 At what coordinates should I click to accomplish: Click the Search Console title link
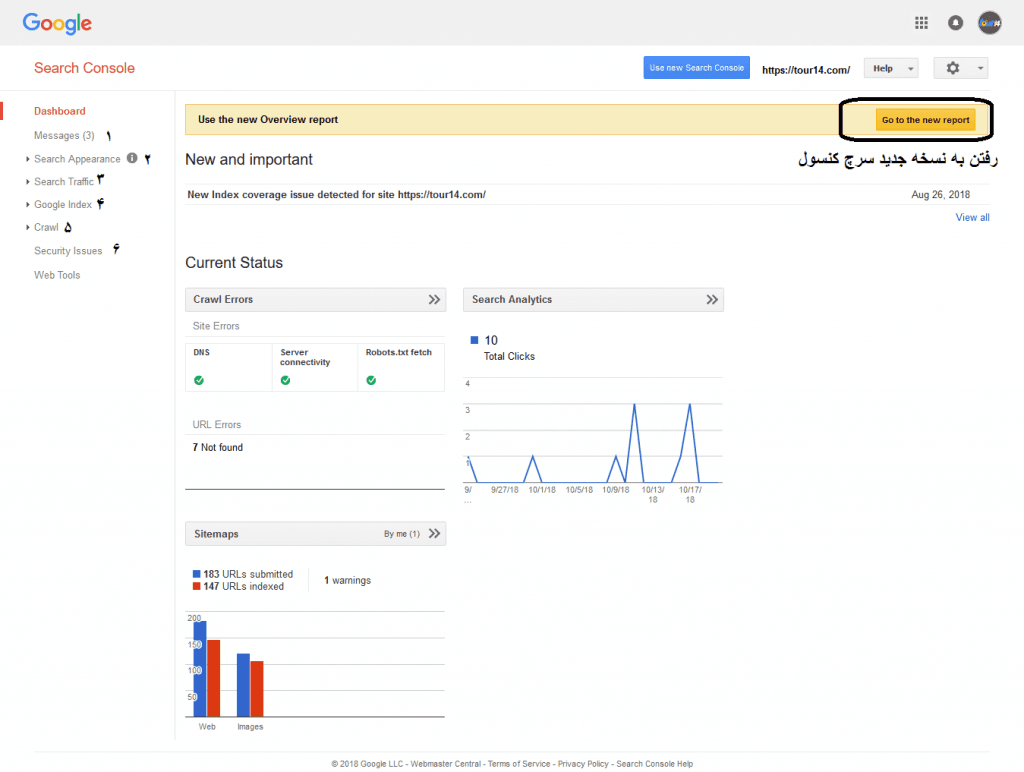point(84,68)
